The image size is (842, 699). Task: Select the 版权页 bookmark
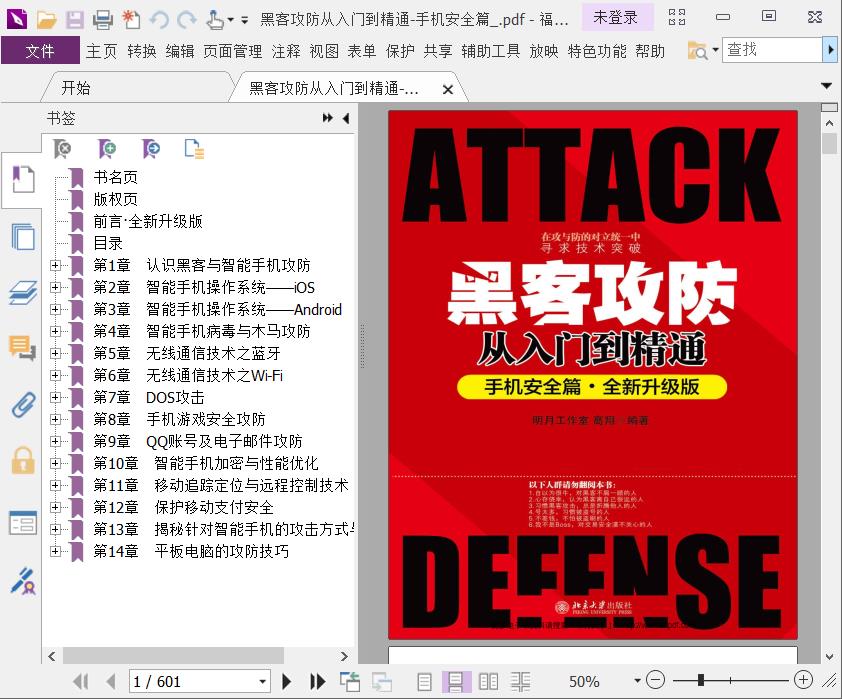click(115, 199)
